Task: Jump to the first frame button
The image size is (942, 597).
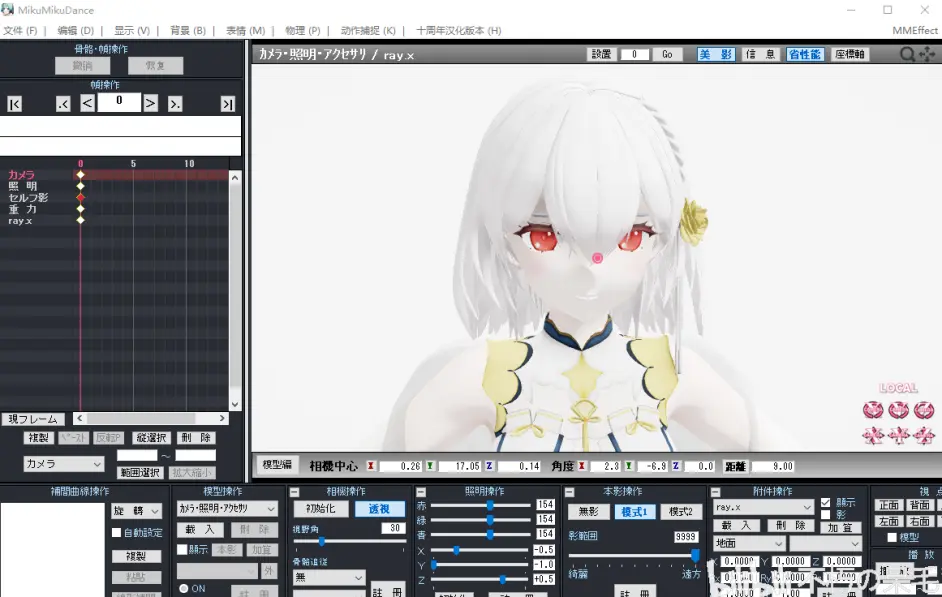Action: pos(14,105)
